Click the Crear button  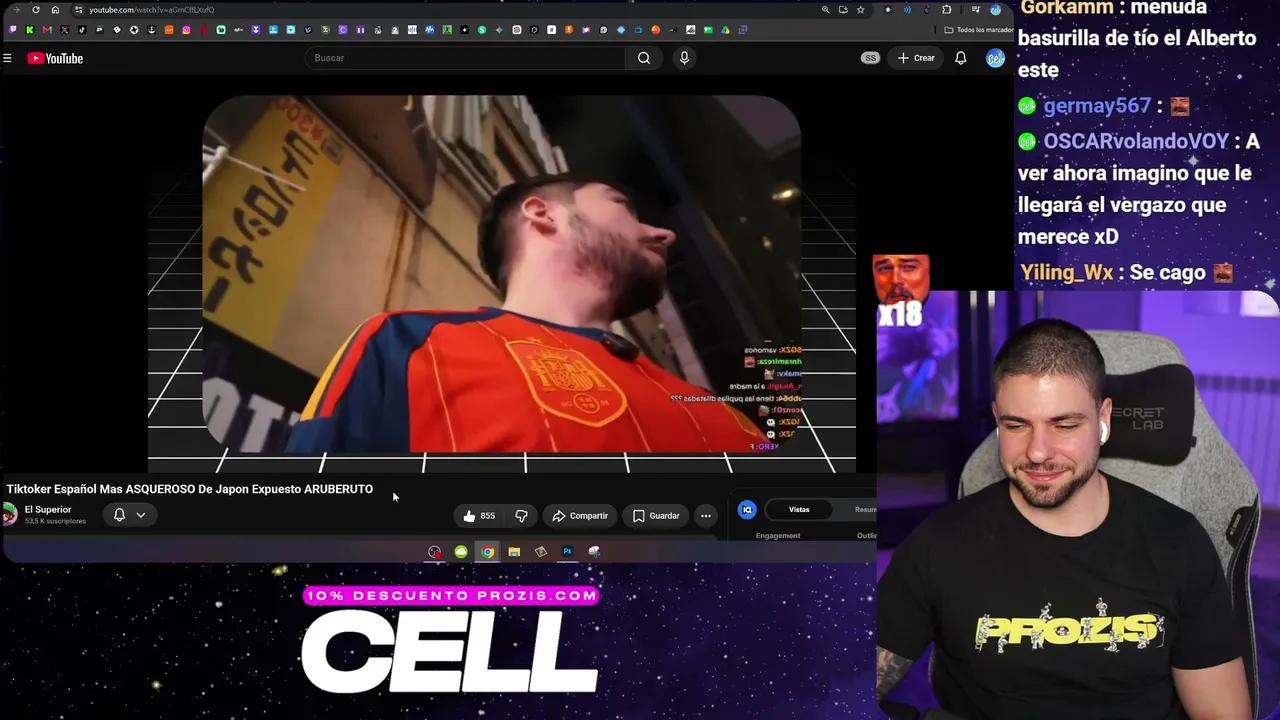[x=916, y=58]
